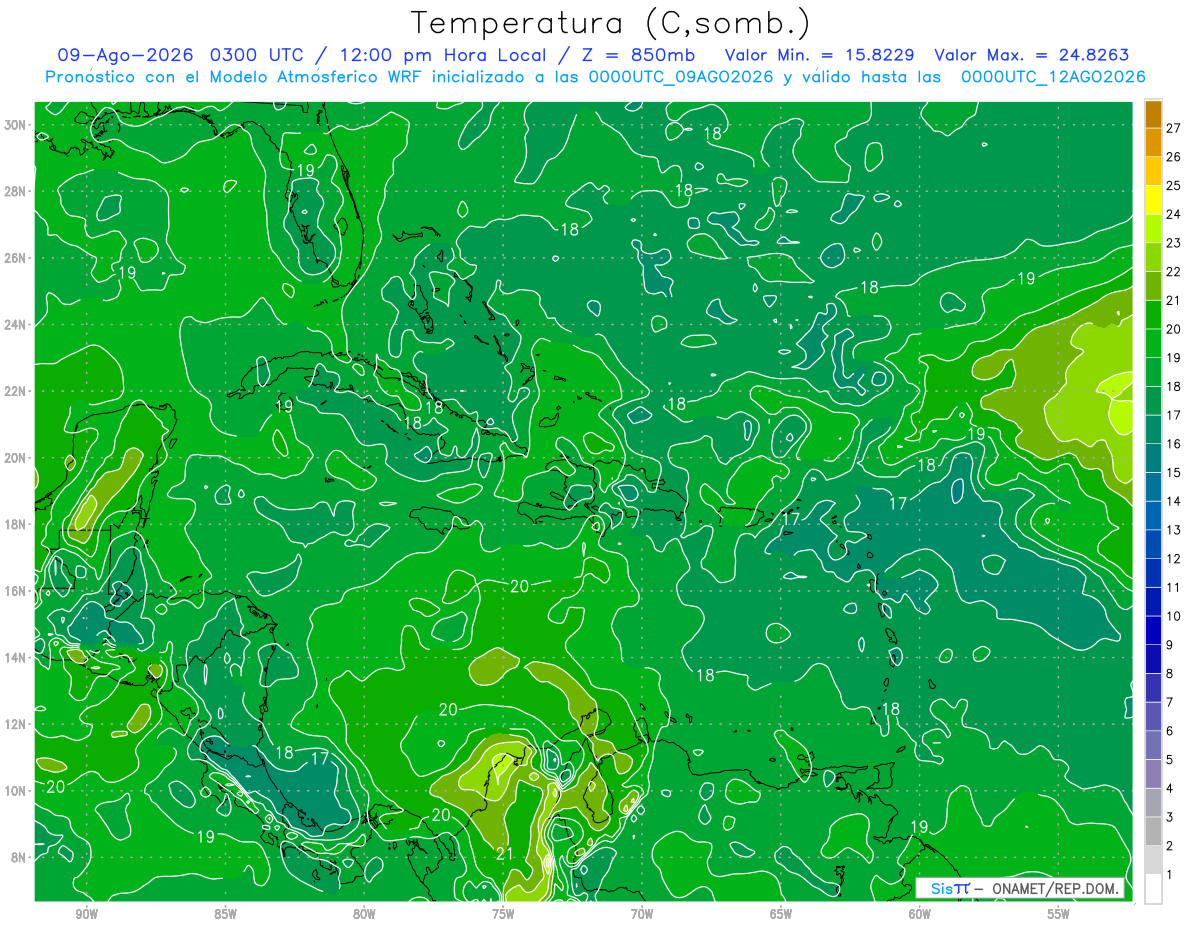Select the date text '09-Ago-2026 0300 UTC'
The height and width of the screenshot is (927, 1200).
tap(183, 55)
